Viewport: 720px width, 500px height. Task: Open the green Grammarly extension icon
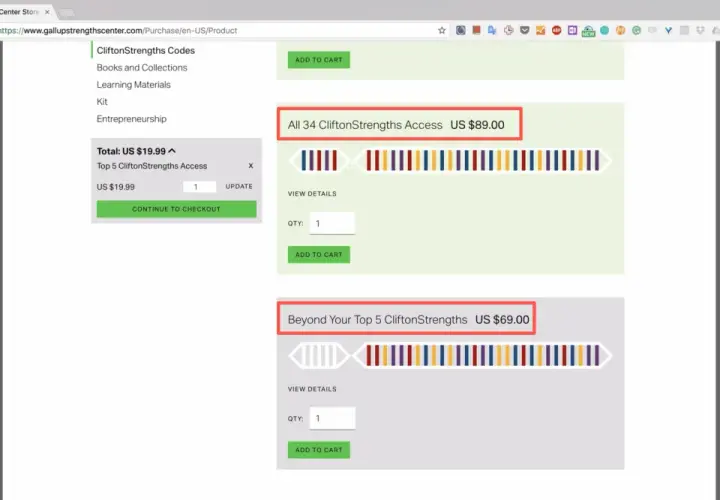point(636,30)
